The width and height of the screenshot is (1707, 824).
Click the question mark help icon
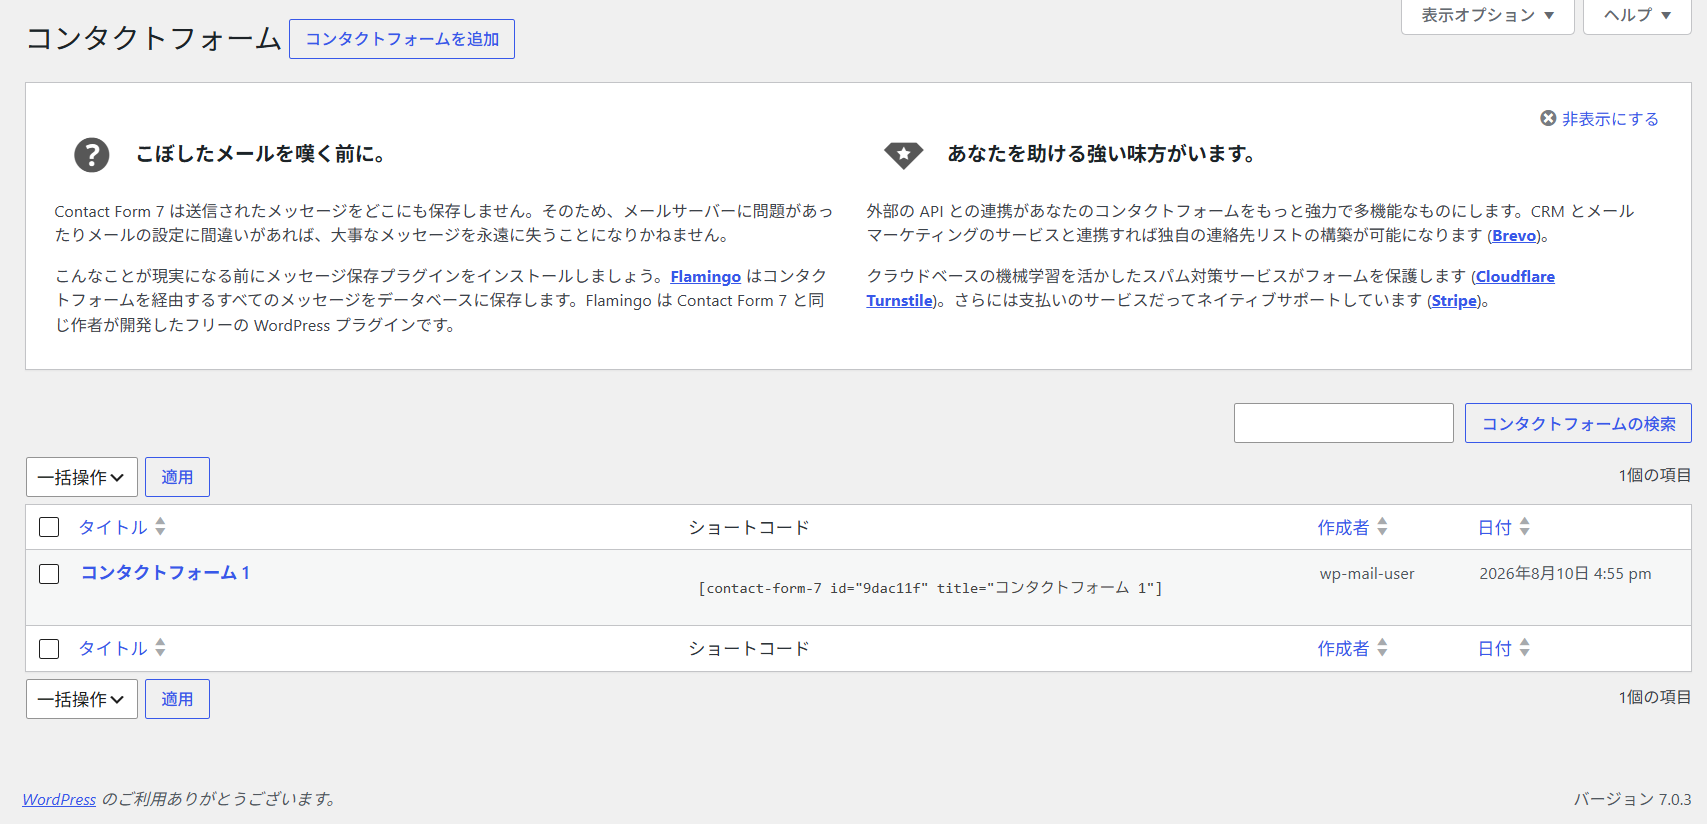[x=92, y=155]
